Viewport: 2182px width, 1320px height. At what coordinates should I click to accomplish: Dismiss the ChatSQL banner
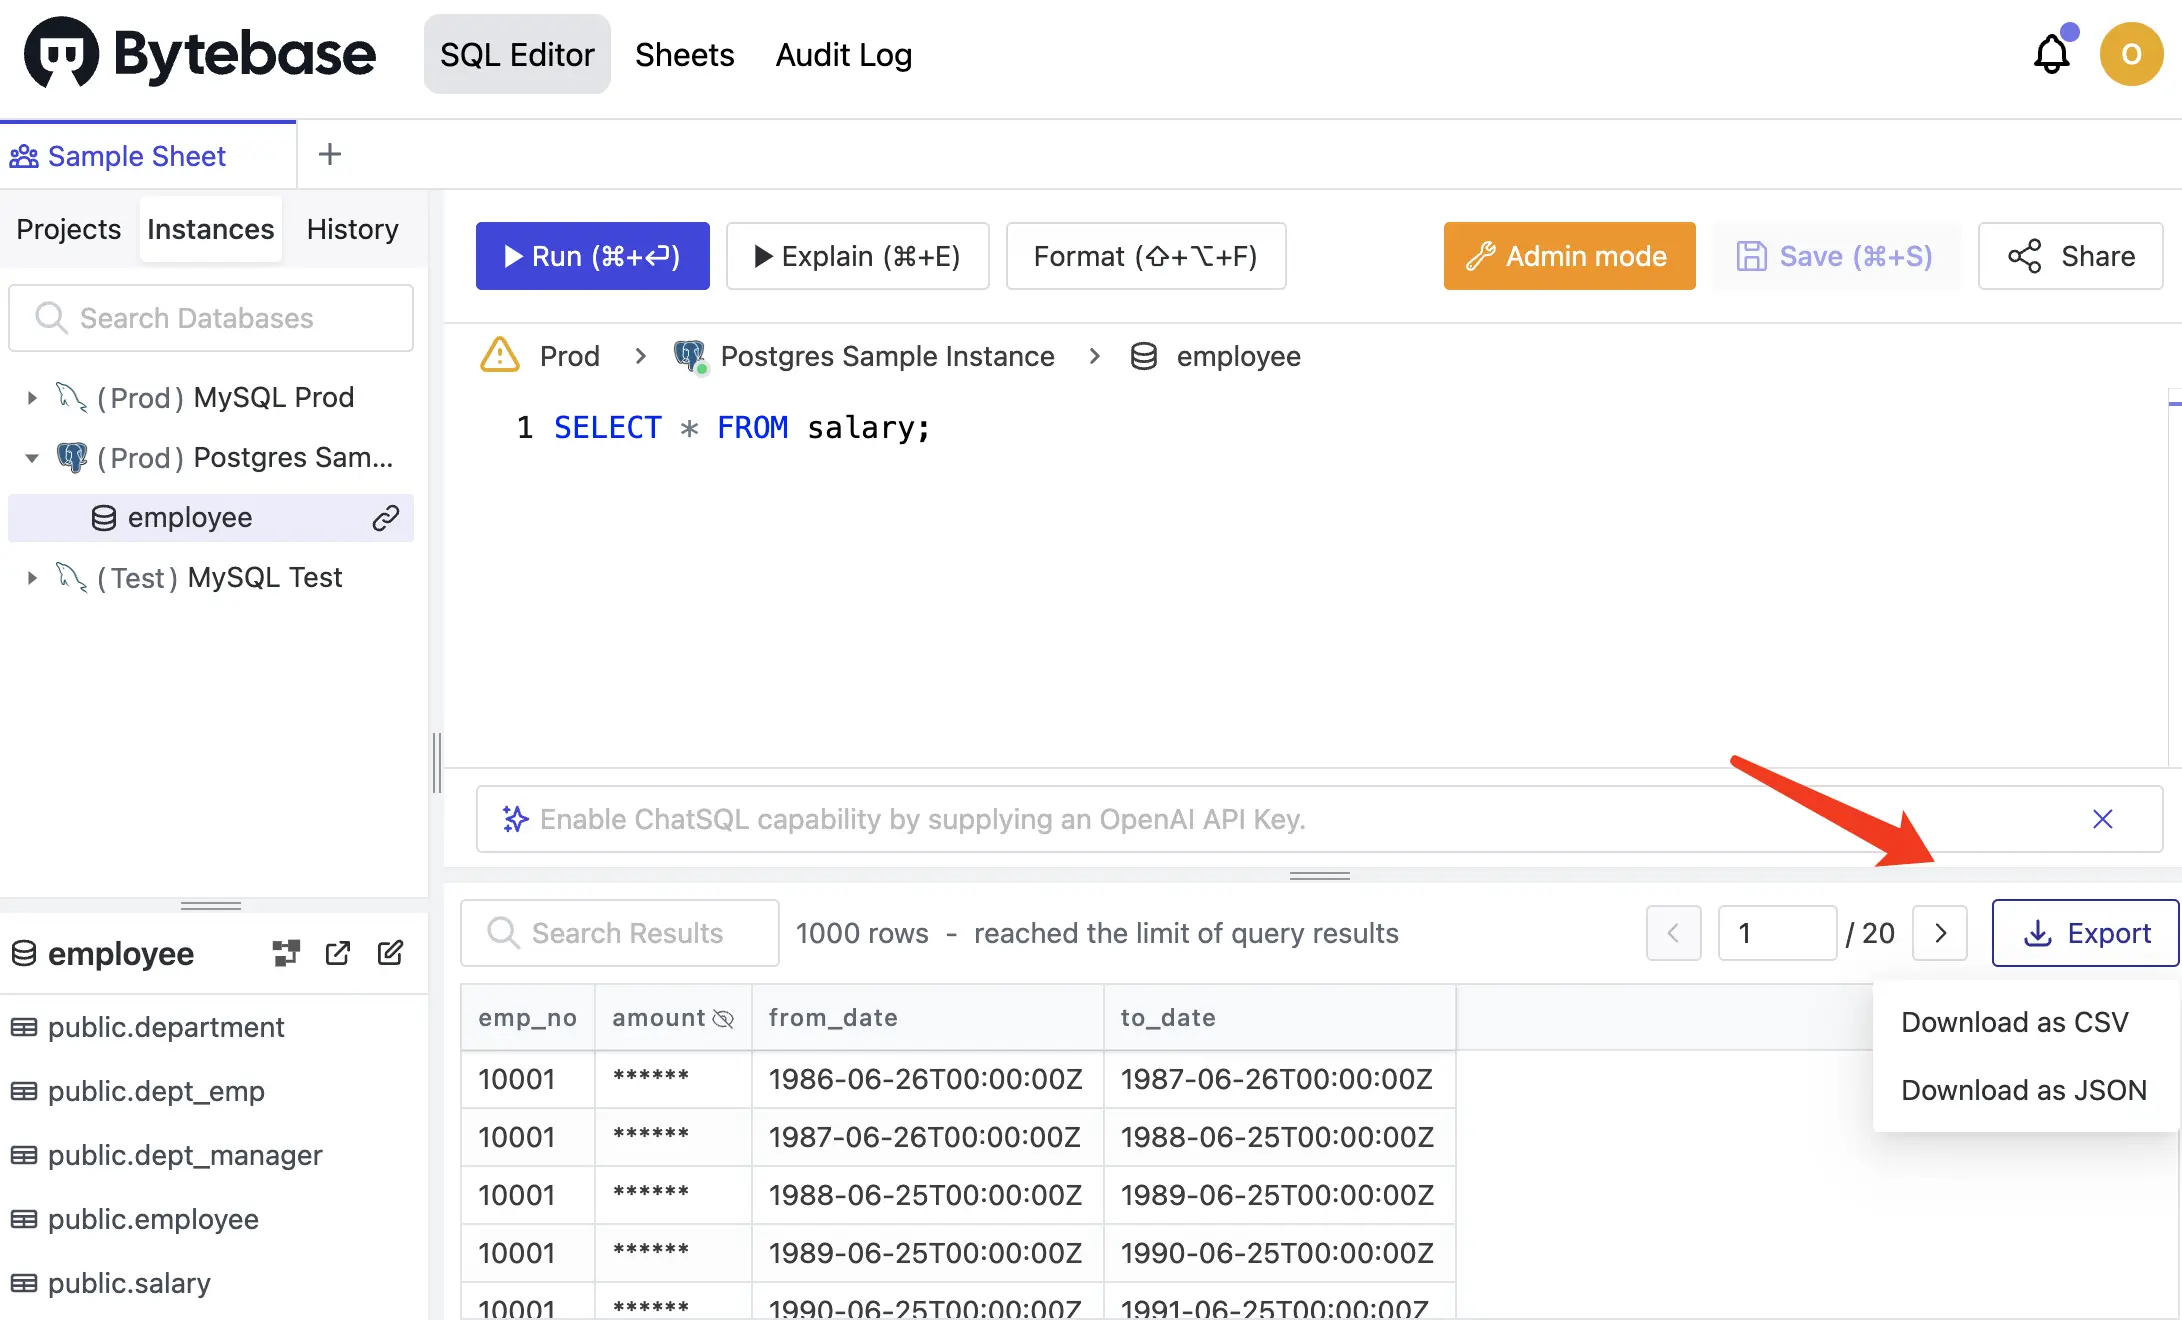(2103, 819)
